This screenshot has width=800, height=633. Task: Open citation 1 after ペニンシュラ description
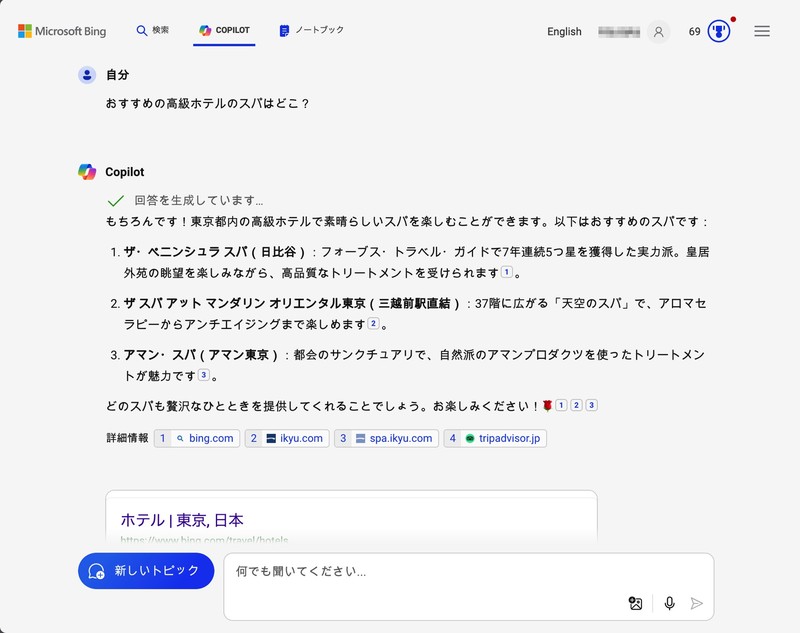(x=507, y=272)
